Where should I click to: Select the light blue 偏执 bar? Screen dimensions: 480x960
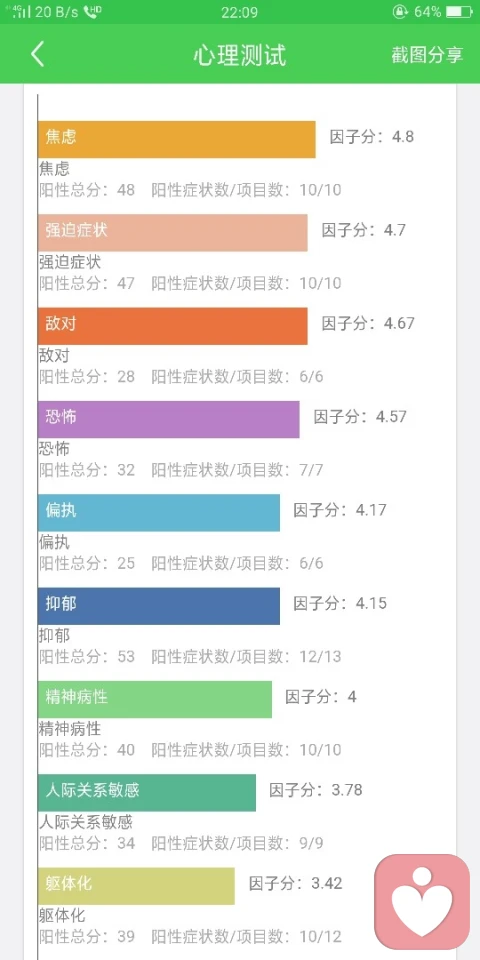point(159,513)
